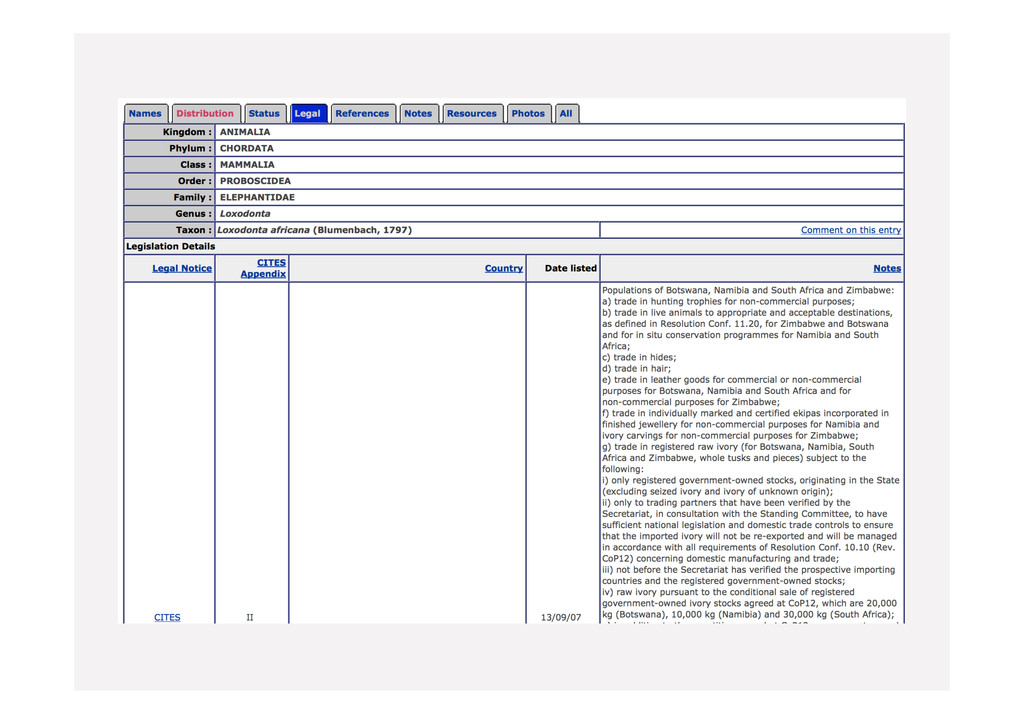Image resolution: width=1024 pixels, height=724 pixels.
Task: Click the Family value ELEPHANTIDAE
Action: coord(257,197)
